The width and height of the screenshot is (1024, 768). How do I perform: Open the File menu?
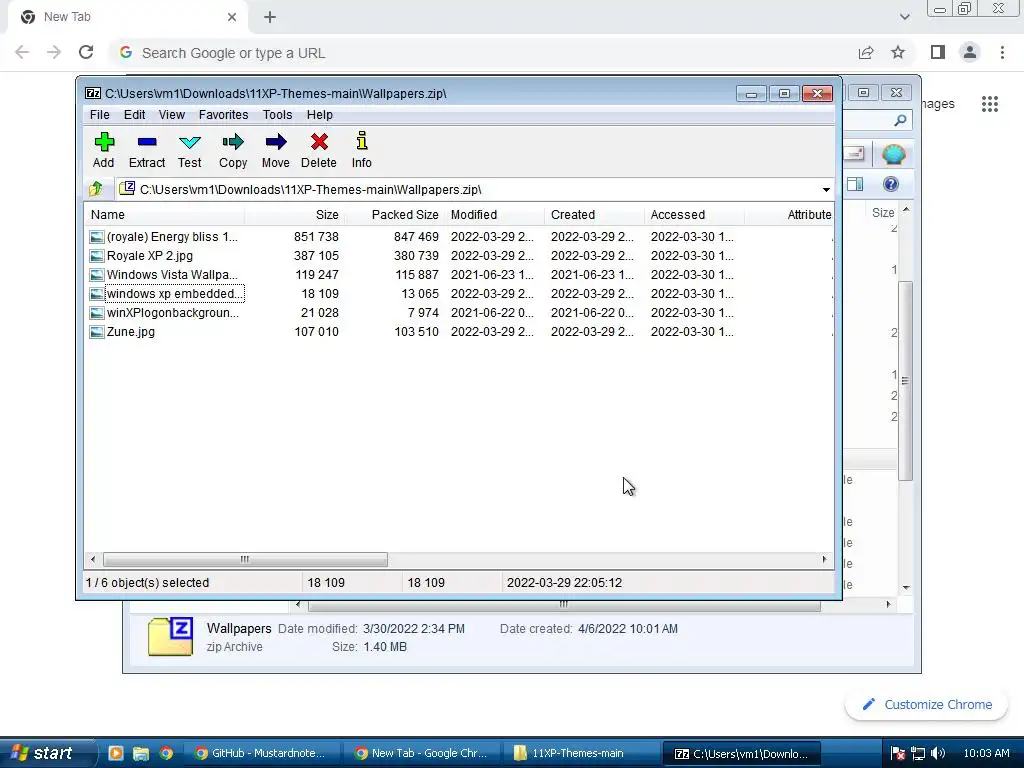coord(99,115)
